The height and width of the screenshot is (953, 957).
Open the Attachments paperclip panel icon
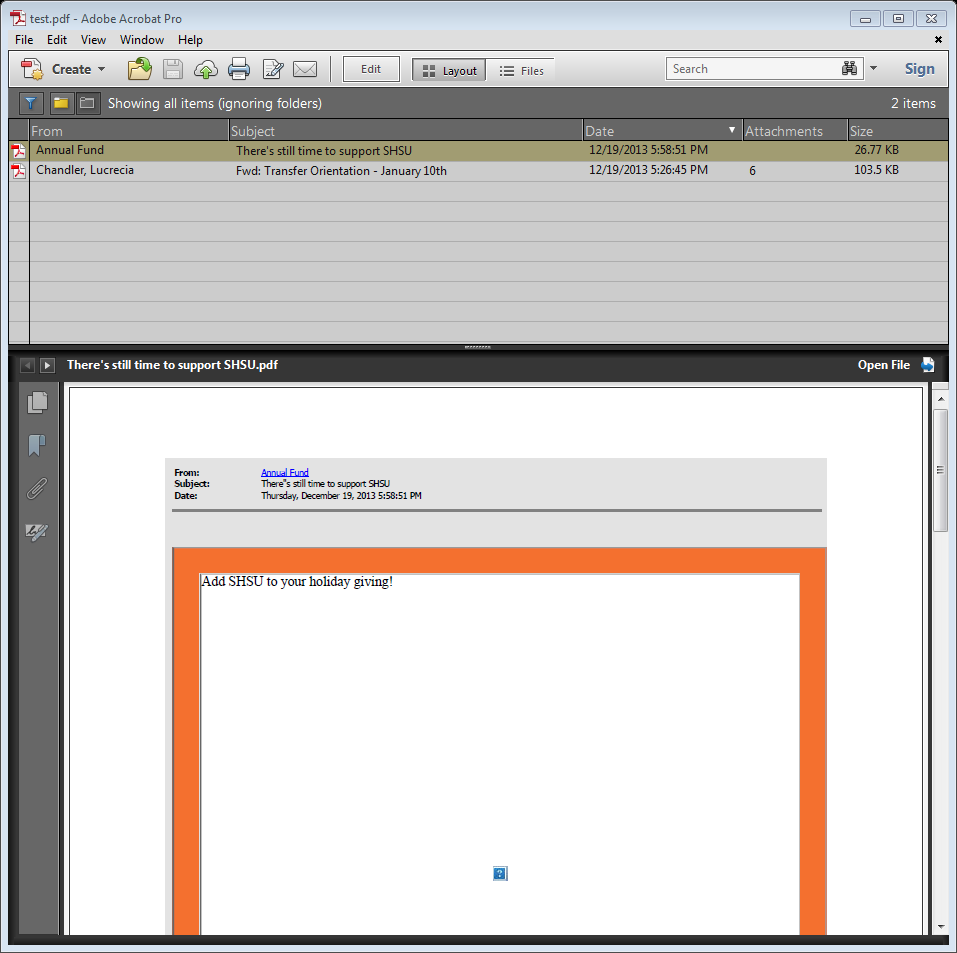[x=37, y=488]
